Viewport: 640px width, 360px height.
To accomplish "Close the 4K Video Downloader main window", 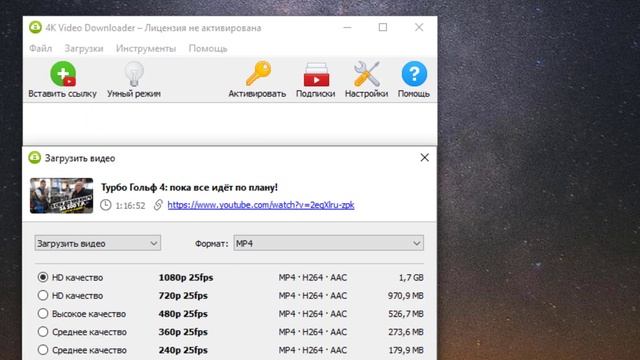I will (419, 27).
